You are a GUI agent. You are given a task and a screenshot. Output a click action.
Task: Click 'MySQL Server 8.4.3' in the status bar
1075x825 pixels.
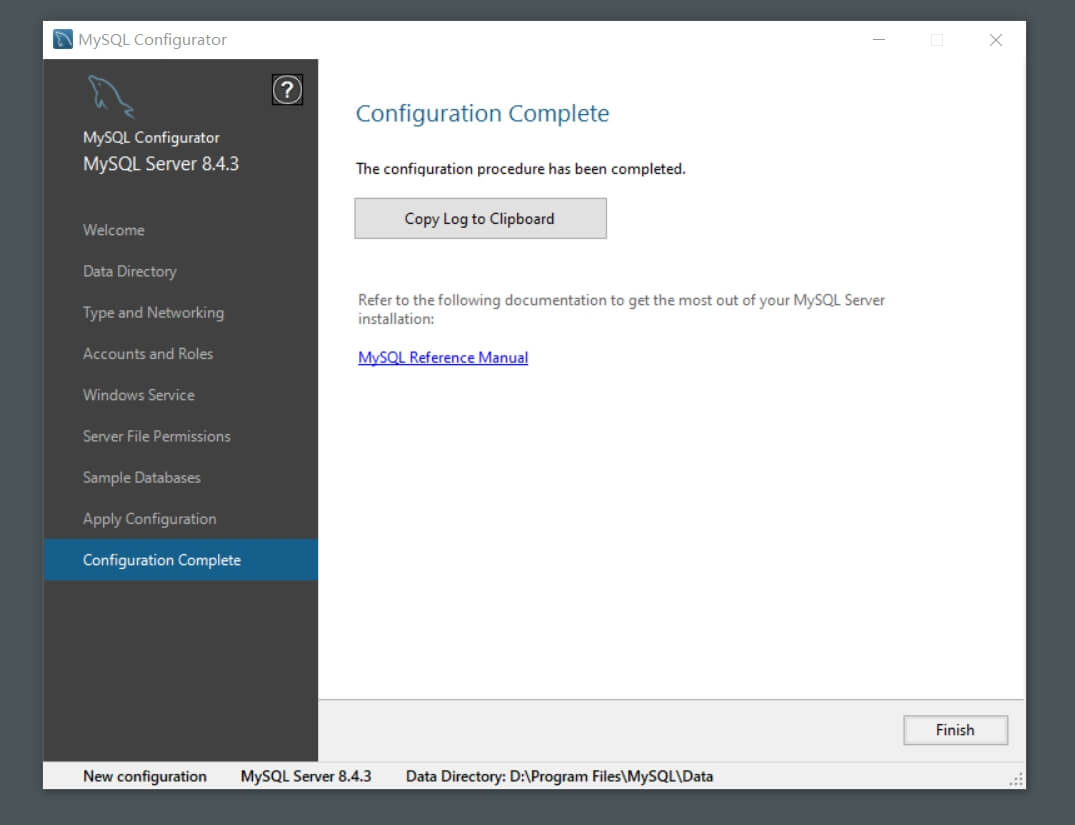pyautogui.click(x=306, y=776)
